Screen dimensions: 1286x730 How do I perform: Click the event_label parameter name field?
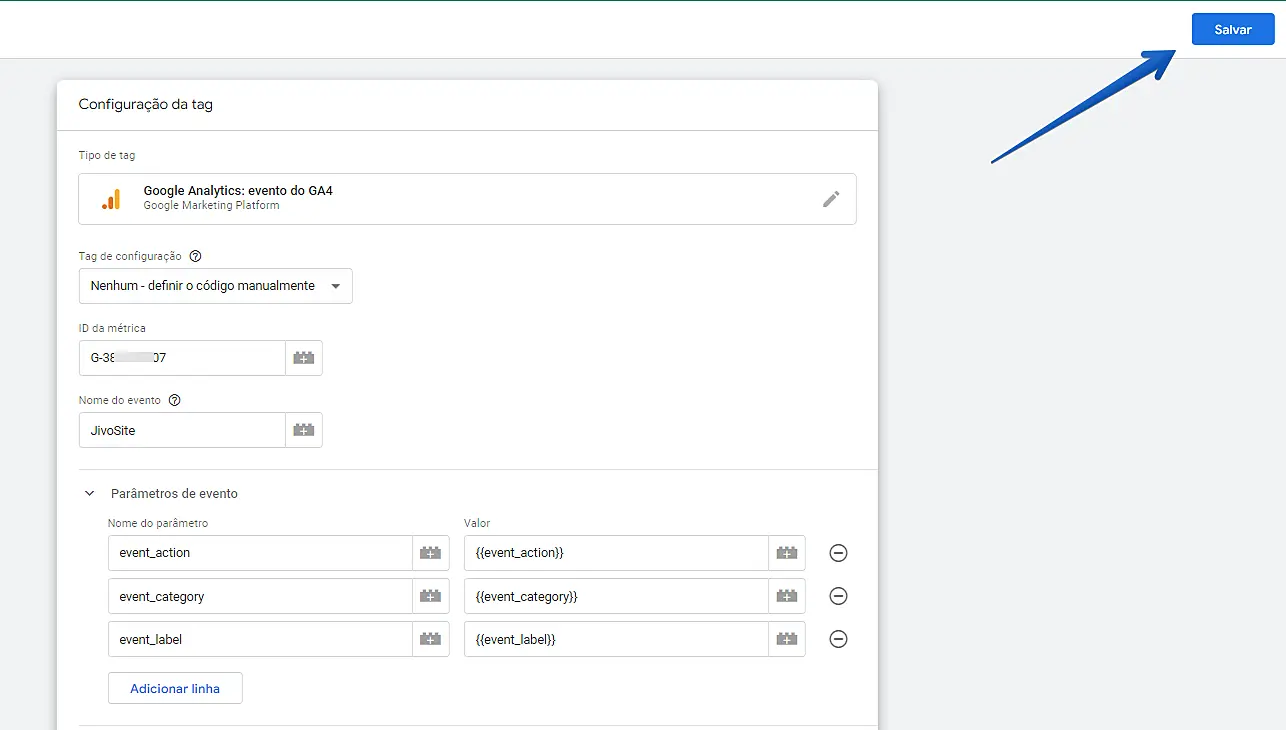click(x=260, y=639)
